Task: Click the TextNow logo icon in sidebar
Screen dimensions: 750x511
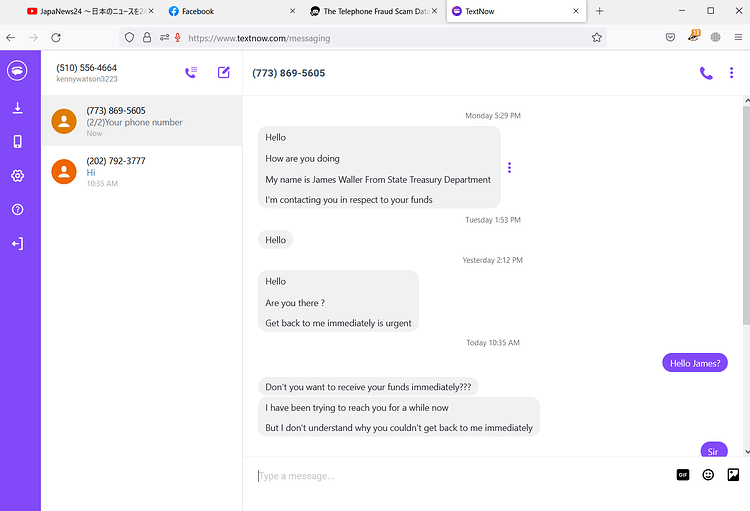Action: pos(17,71)
